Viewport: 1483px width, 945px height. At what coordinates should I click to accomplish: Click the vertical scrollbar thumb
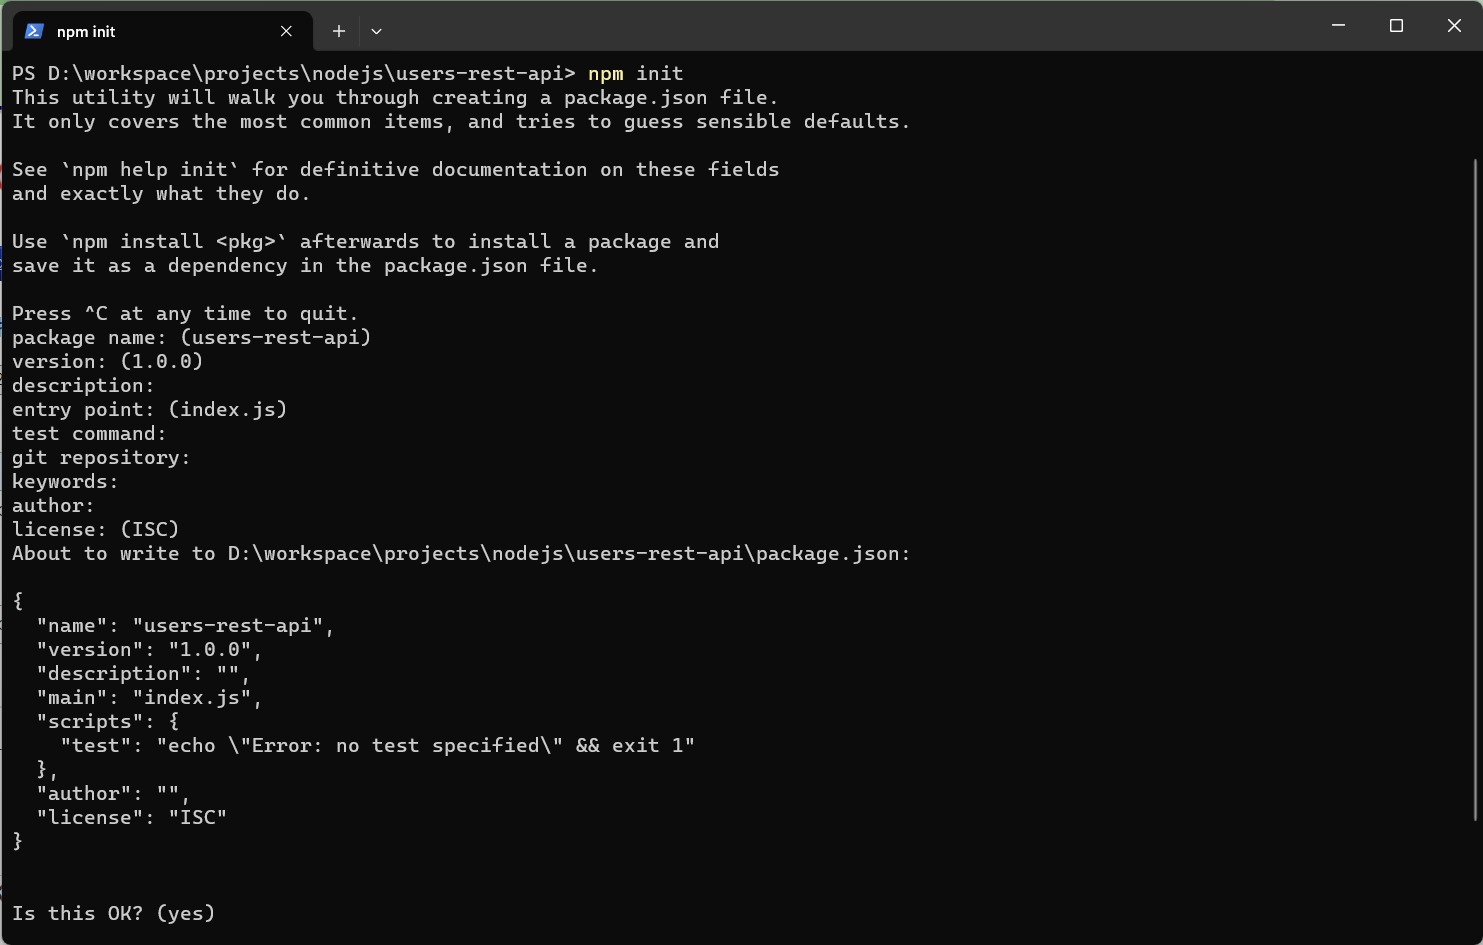[x=1476, y=490]
